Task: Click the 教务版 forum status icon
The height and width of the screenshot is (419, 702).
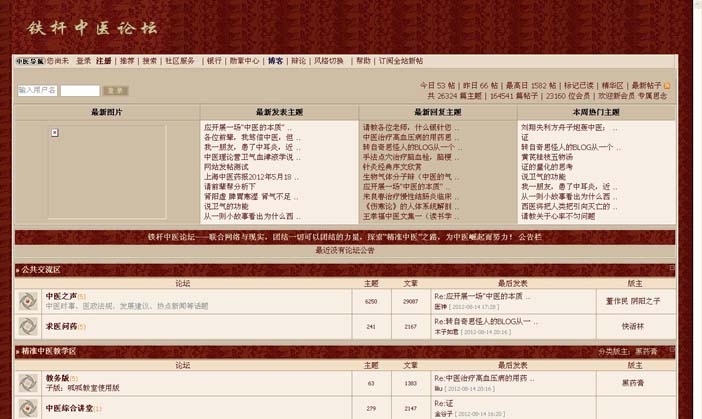Action: click(28, 383)
